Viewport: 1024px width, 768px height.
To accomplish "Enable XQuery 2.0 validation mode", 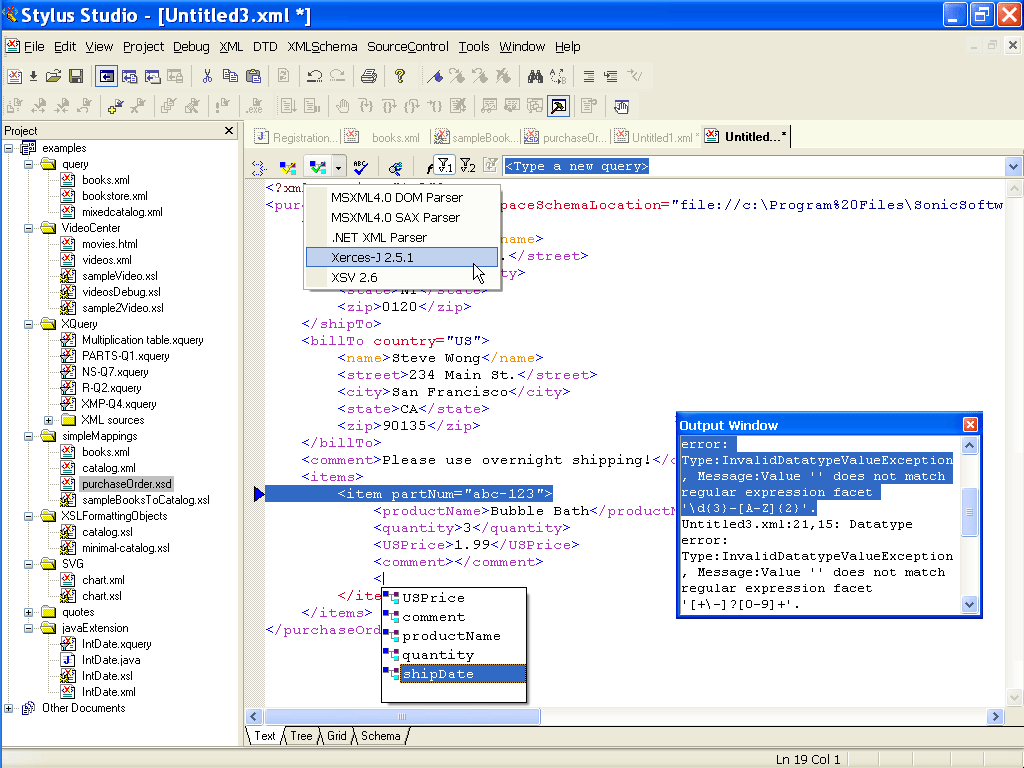I will click(467, 167).
